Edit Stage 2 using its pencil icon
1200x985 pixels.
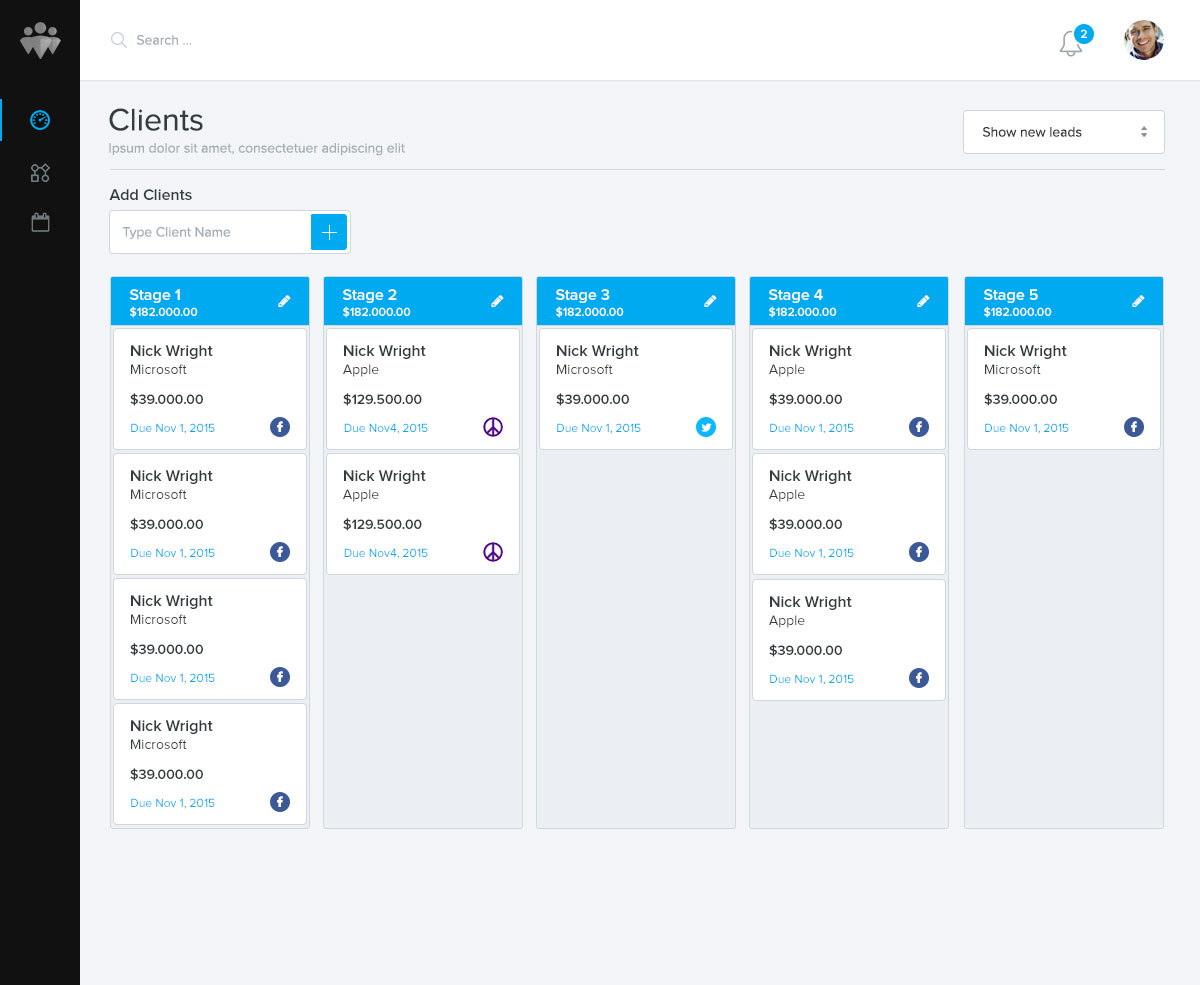coord(498,300)
